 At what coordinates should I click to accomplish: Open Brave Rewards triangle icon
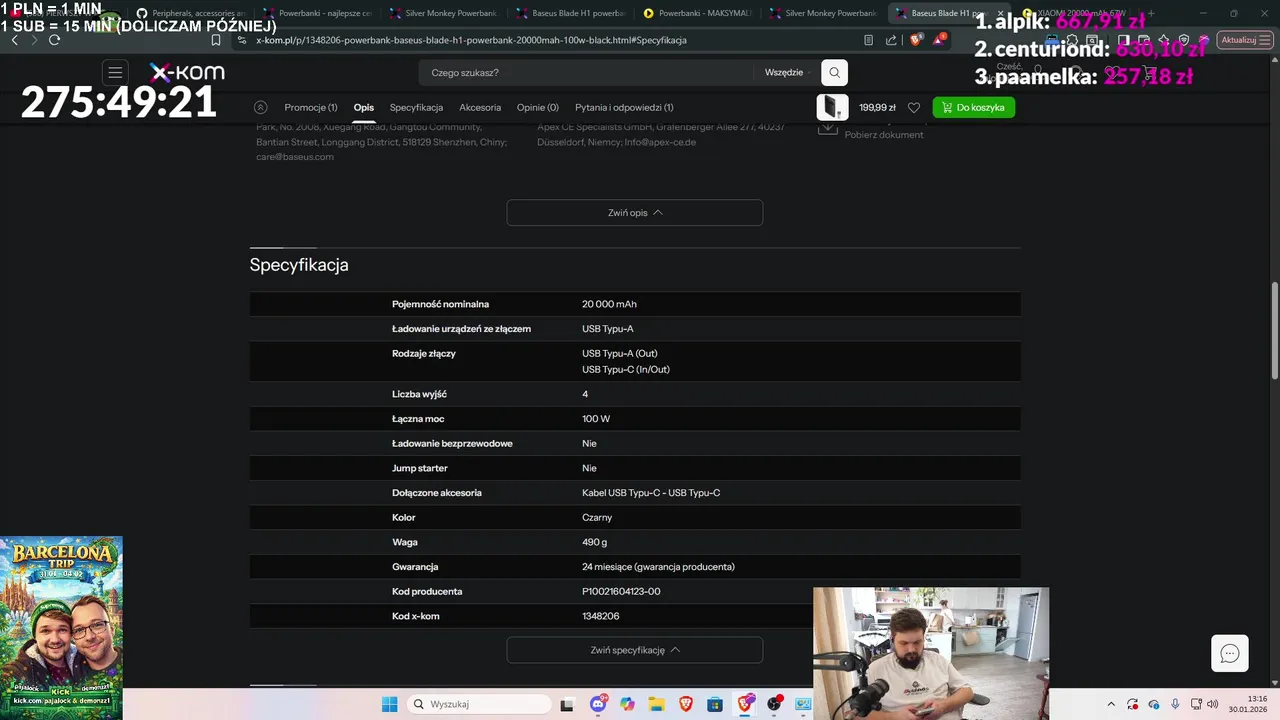pos(939,40)
